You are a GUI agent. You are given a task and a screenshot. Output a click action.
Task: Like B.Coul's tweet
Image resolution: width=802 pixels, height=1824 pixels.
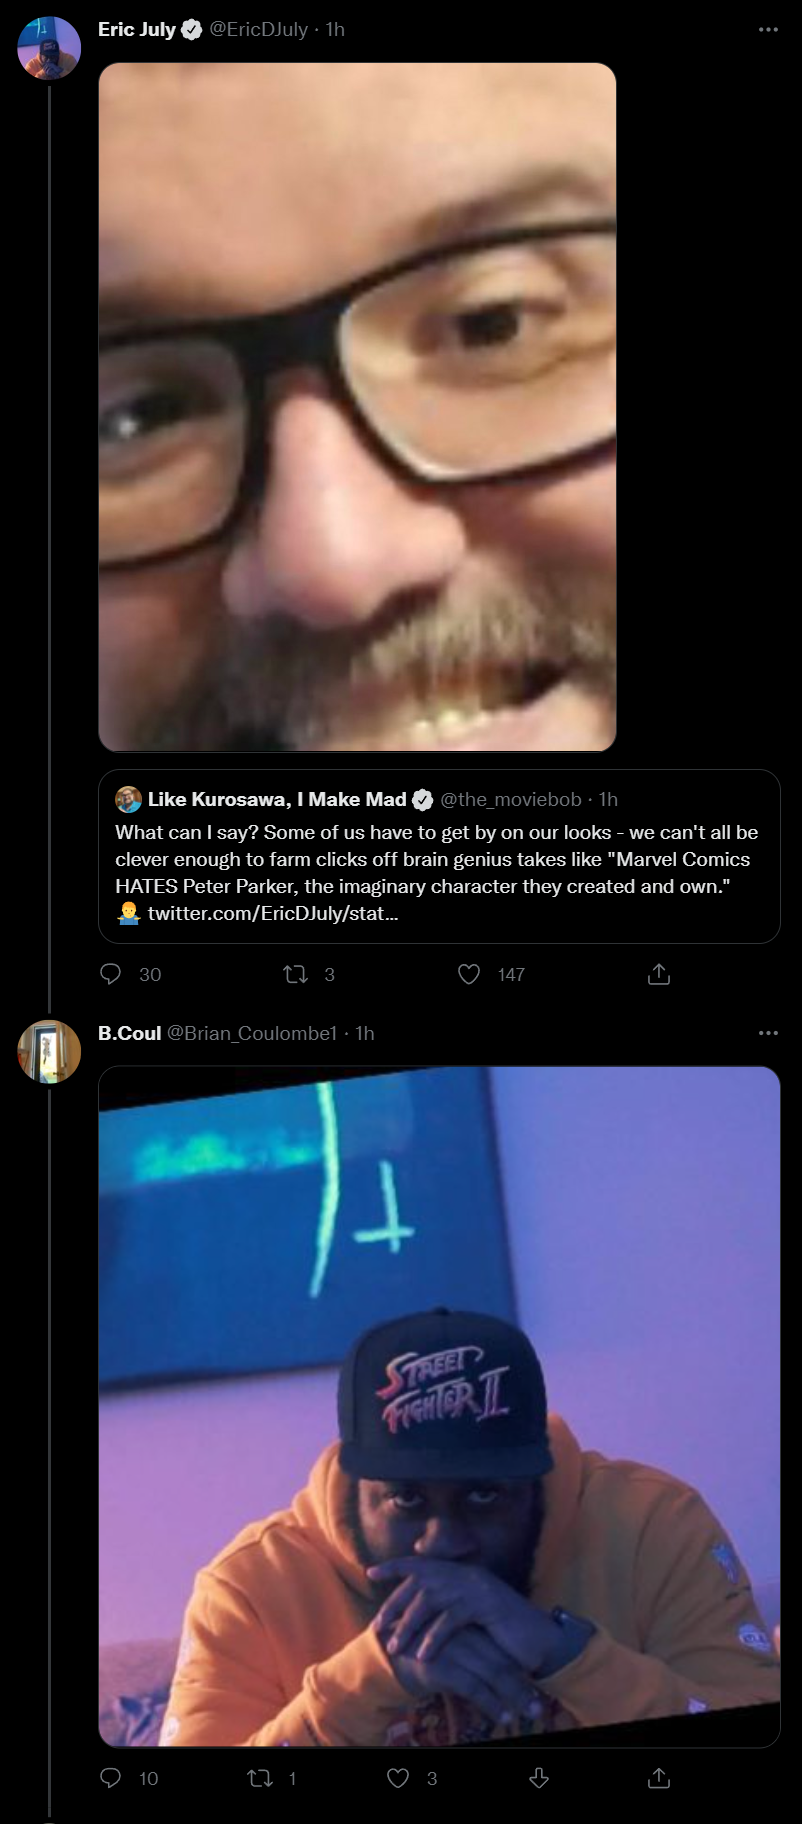[x=398, y=1777]
